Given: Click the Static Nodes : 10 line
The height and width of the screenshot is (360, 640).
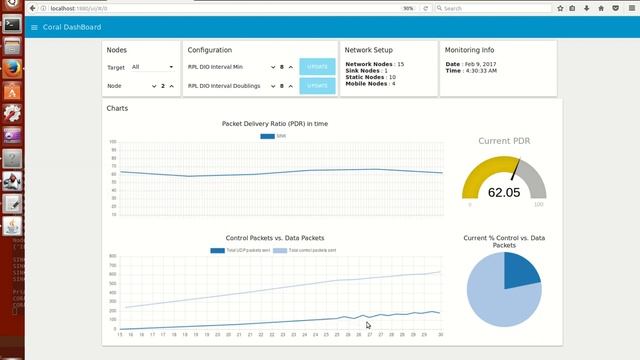Looking at the screenshot, I should tap(371, 77).
